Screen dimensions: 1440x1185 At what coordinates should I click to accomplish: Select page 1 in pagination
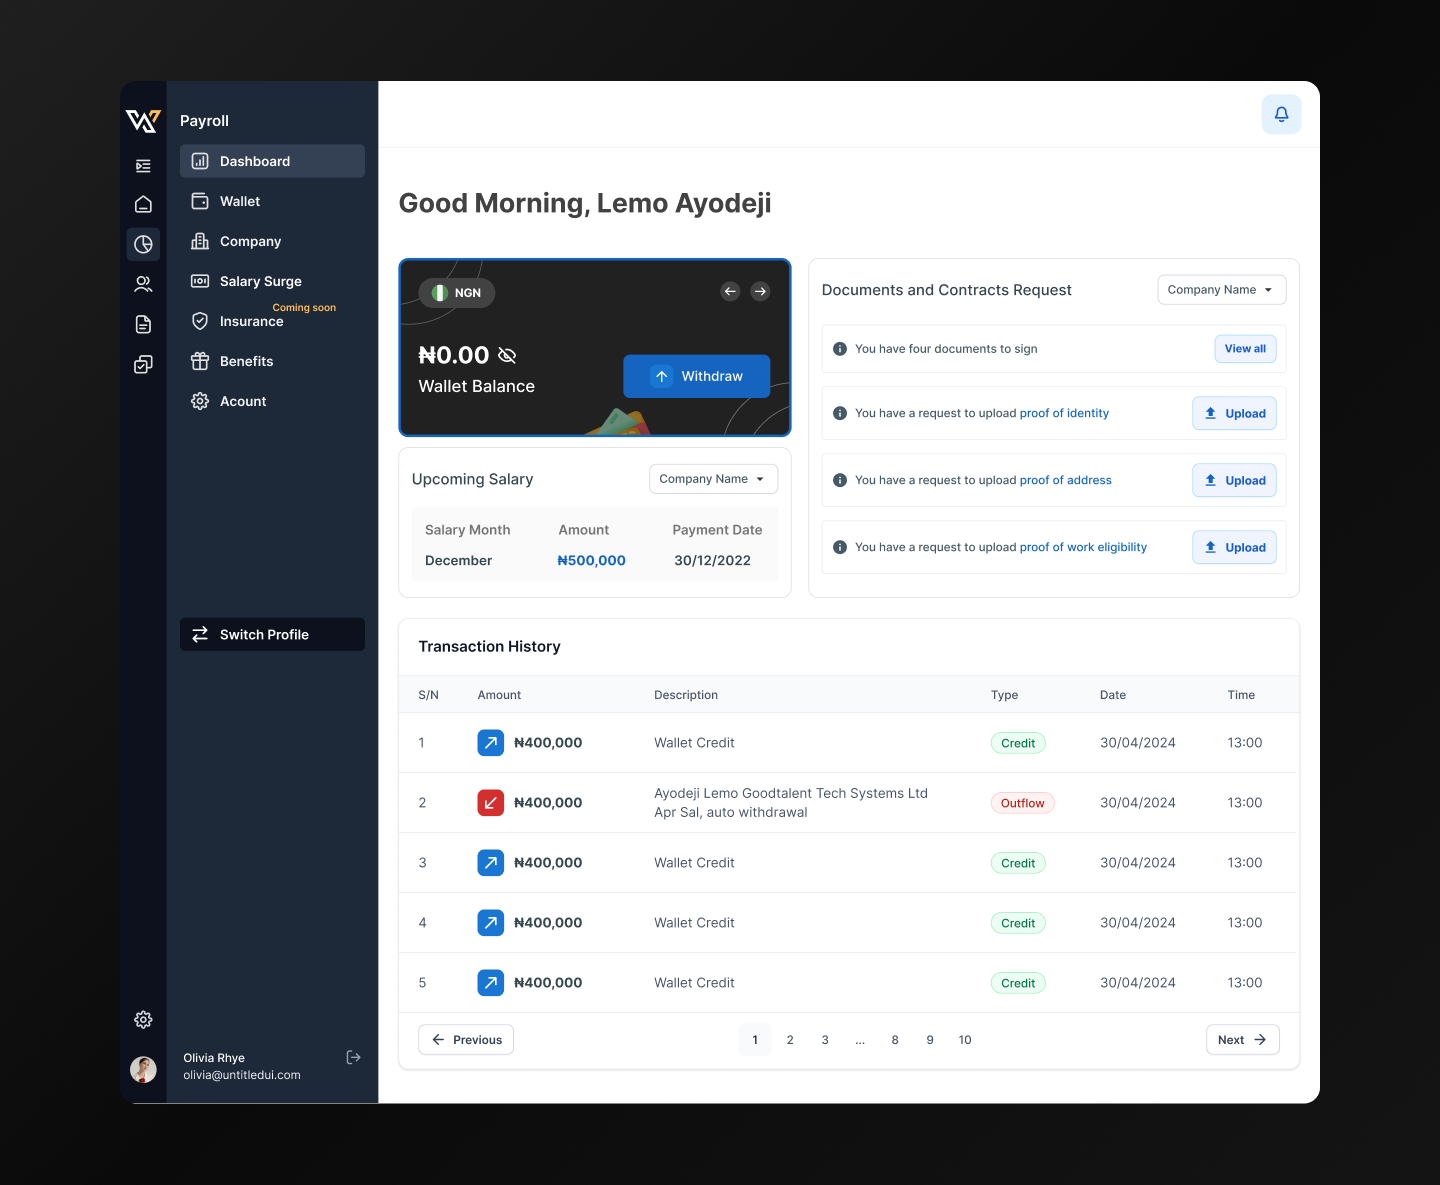[755, 1040]
